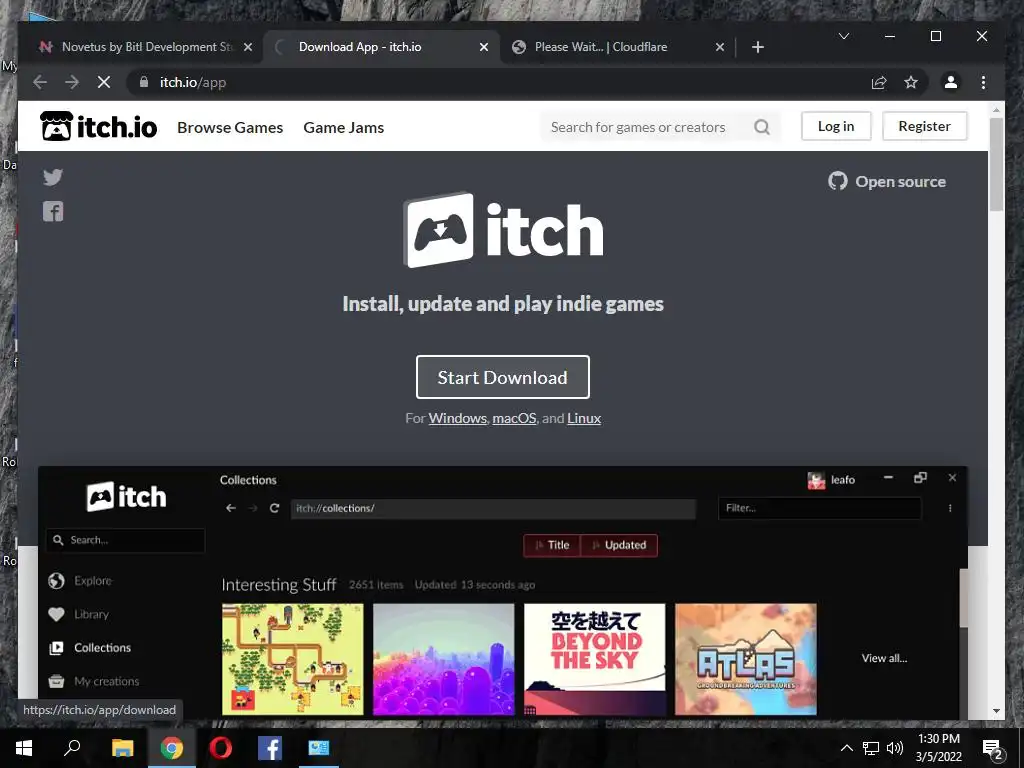Screen dimensions: 1024x768
Task: Click the Start Download button
Action: tap(502, 377)
